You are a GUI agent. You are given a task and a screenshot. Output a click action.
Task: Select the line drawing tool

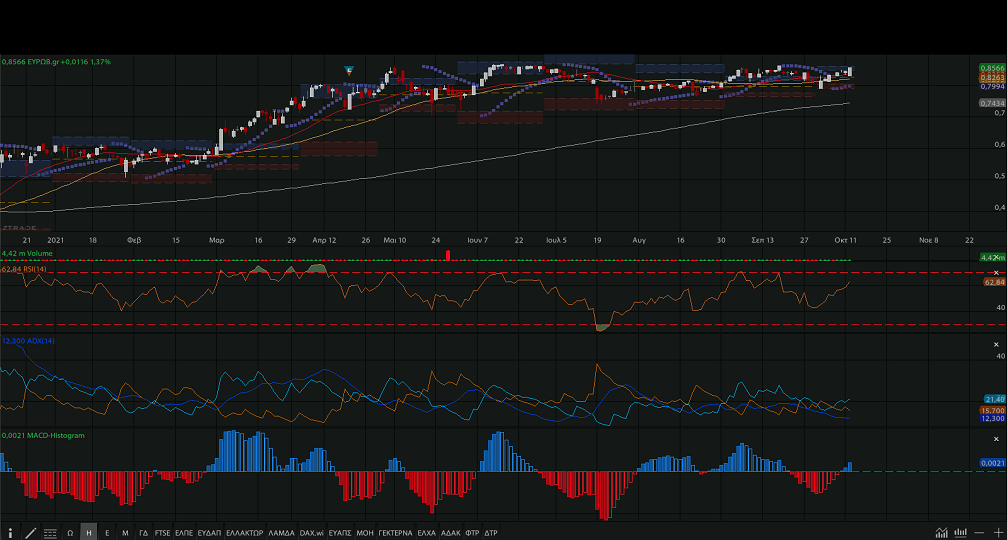pyautogui.click(x=30, y=533)
